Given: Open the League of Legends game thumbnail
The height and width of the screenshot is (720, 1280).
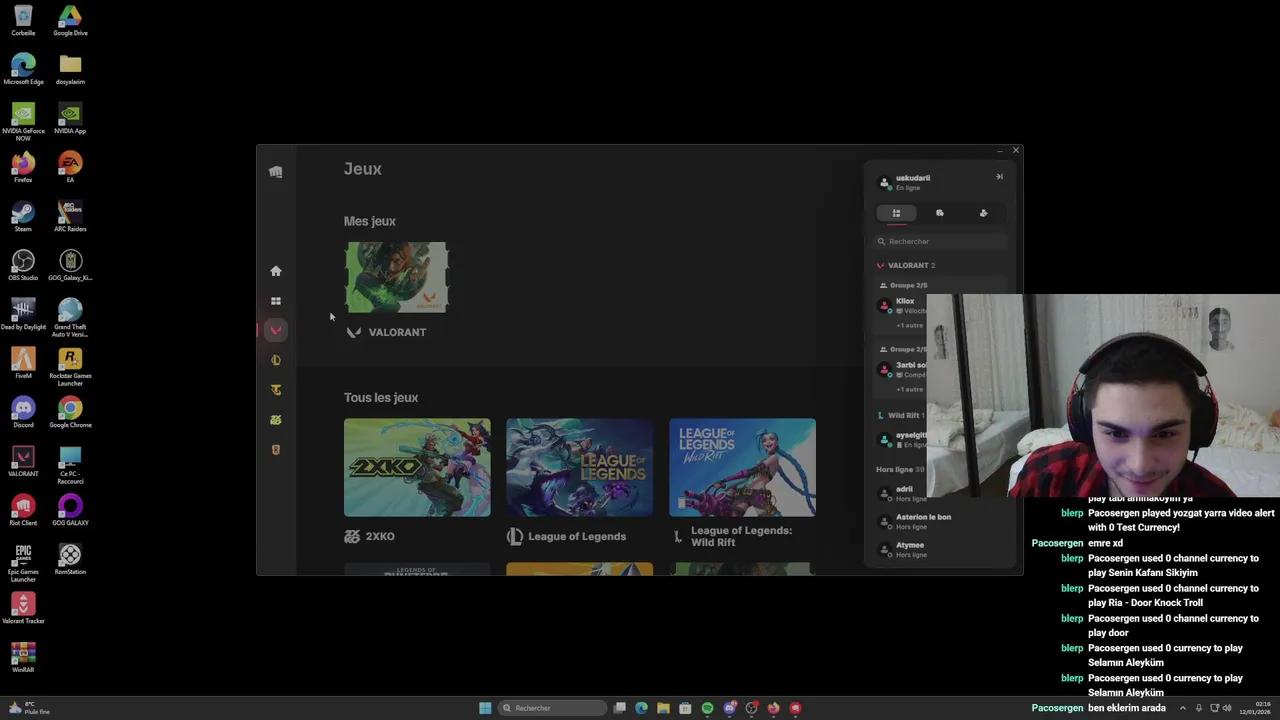Looking at the screenshot, I should click(x=580, y=467).
